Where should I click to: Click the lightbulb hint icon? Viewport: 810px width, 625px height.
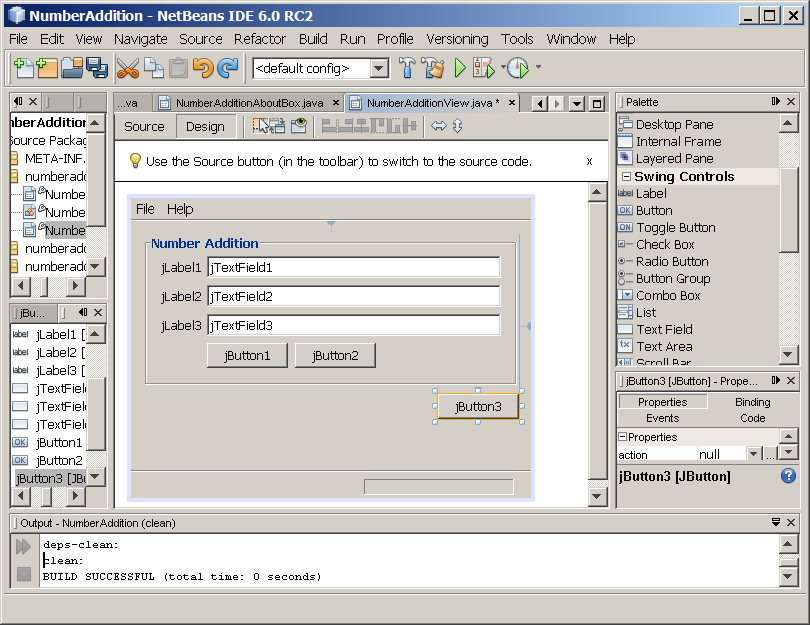pyautogui.click(x=135, y=161)
